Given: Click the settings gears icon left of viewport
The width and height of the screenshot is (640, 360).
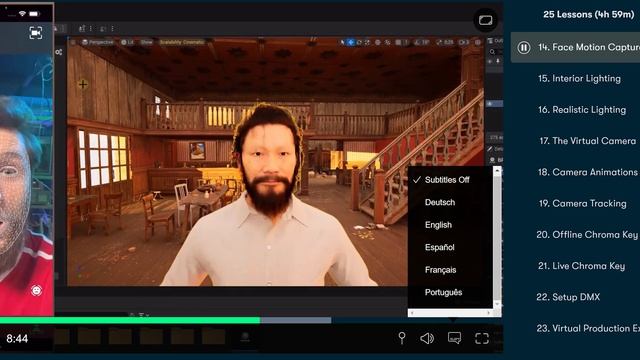Looking at the screenshot, I should (x=59, y=52).
